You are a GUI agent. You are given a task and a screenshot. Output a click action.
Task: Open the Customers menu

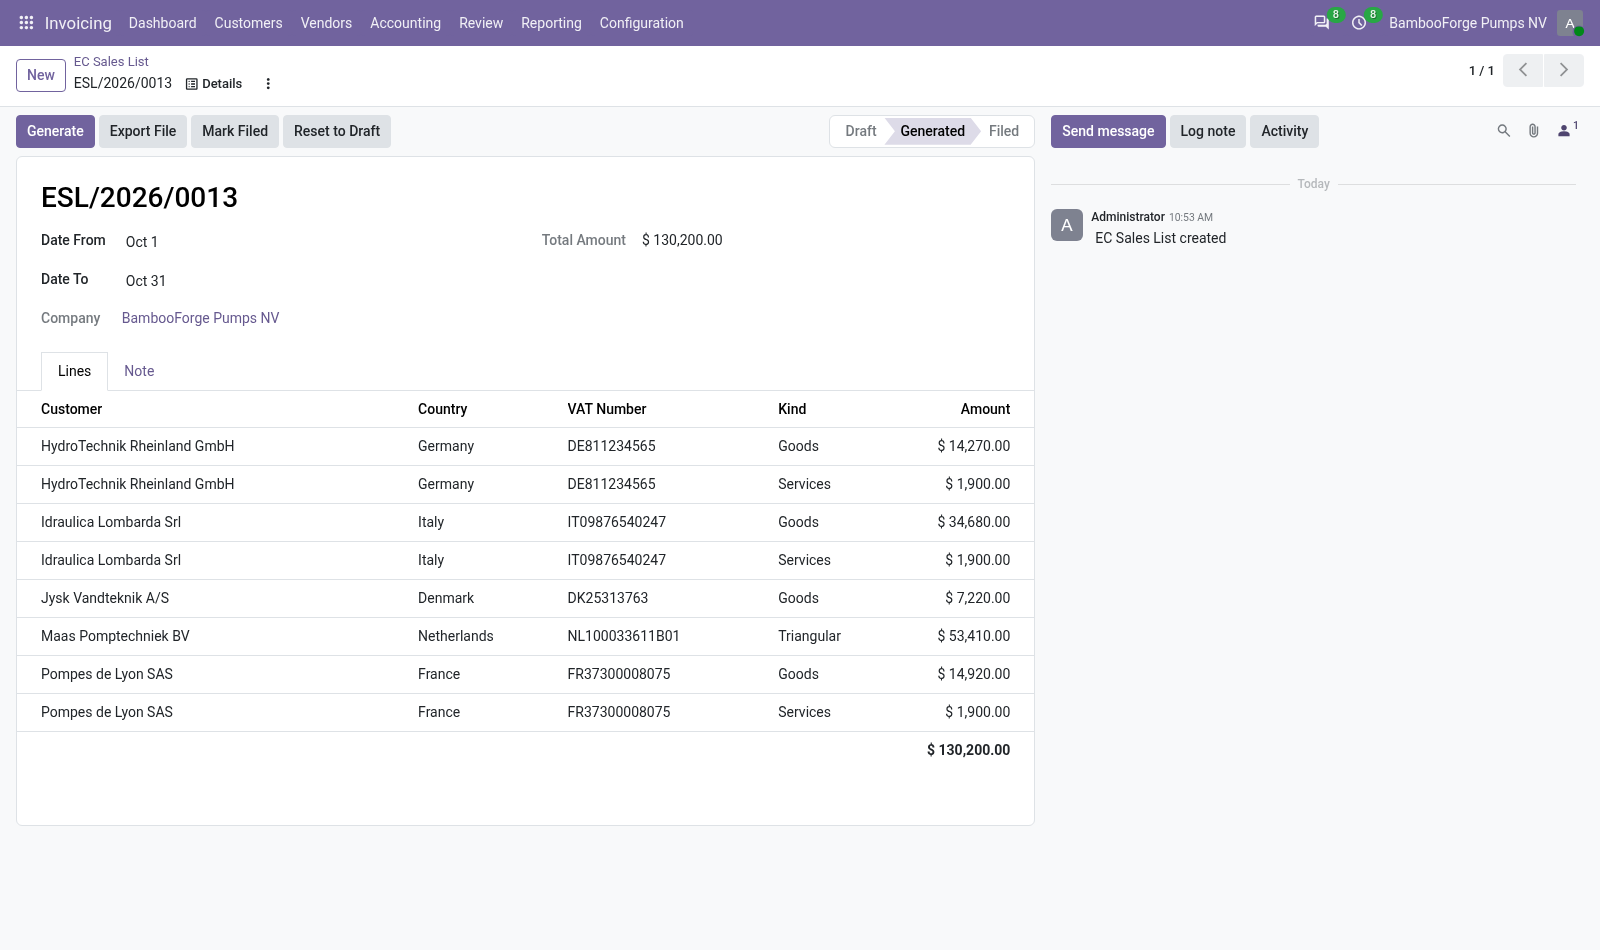(x=248, y=23)
